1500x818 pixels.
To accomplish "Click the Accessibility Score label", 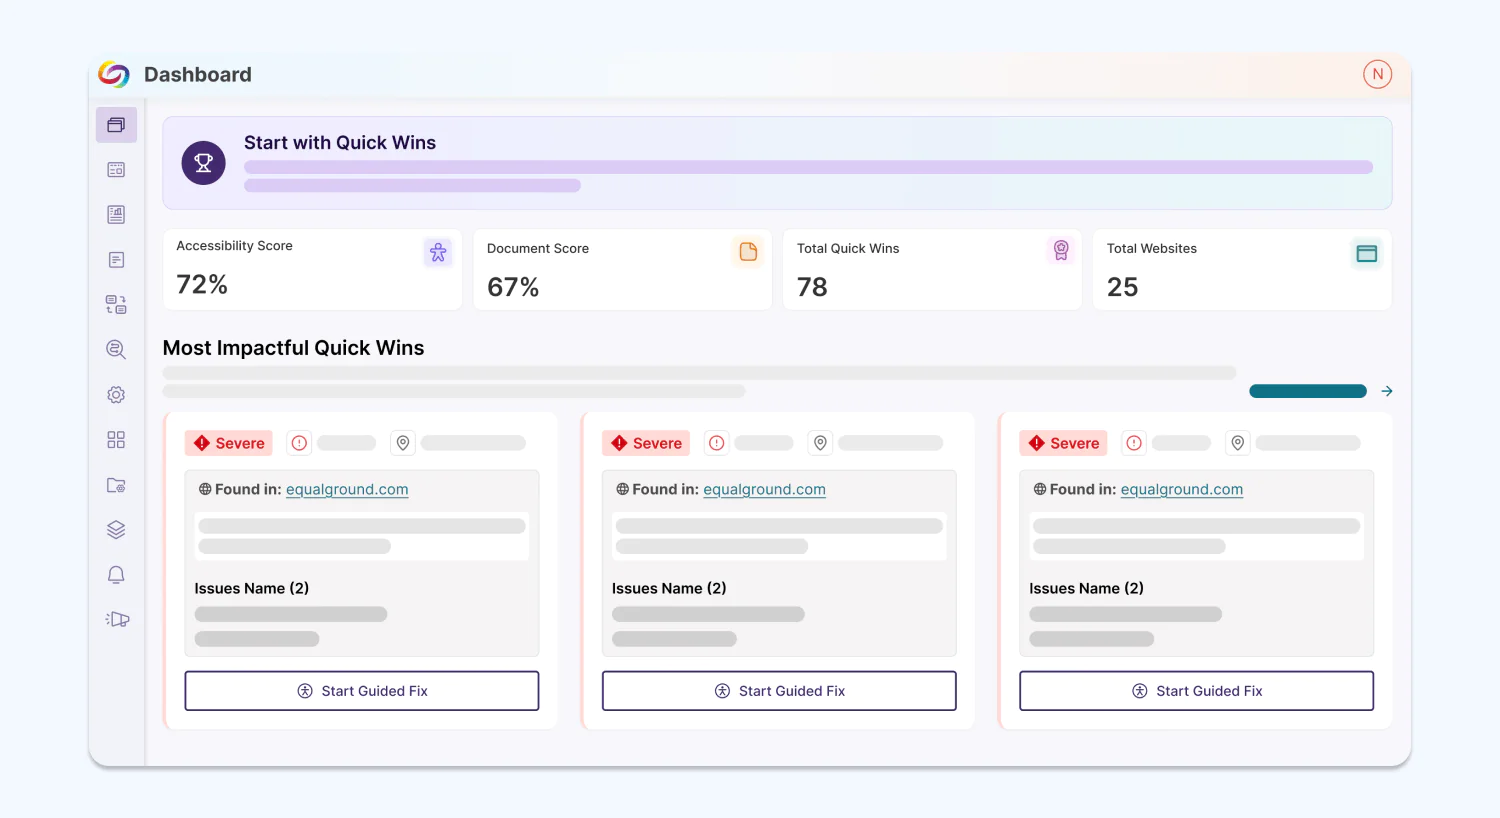I will (234, 245).
